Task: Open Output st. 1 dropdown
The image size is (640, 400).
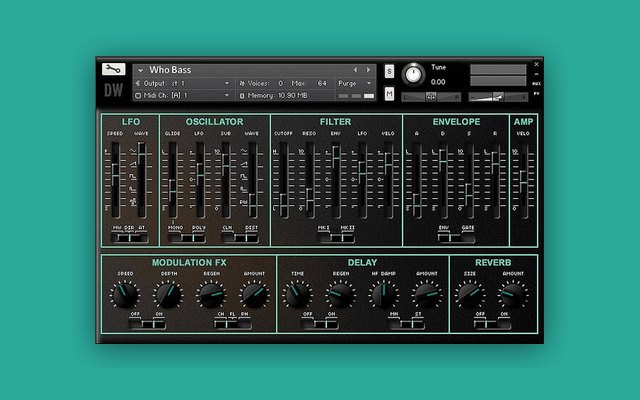Action: point(227,83)
